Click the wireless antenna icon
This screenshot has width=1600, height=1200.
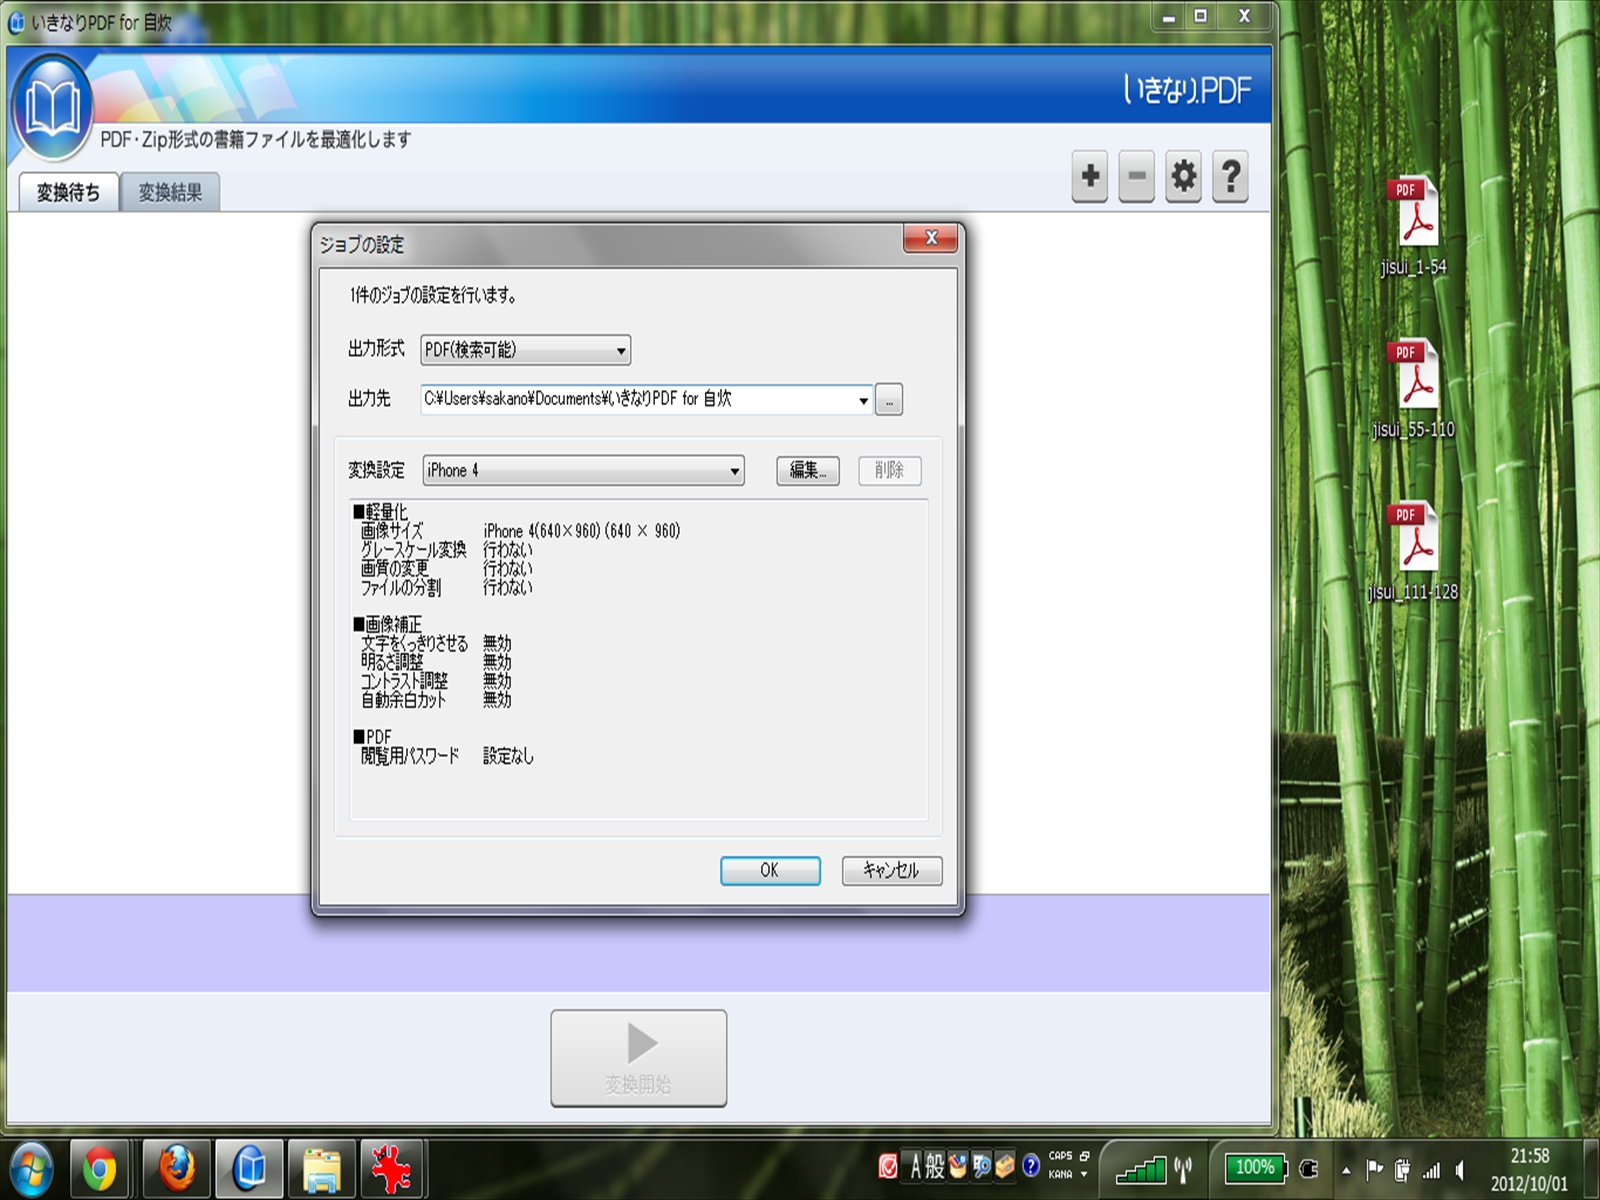[1184, 1168]
